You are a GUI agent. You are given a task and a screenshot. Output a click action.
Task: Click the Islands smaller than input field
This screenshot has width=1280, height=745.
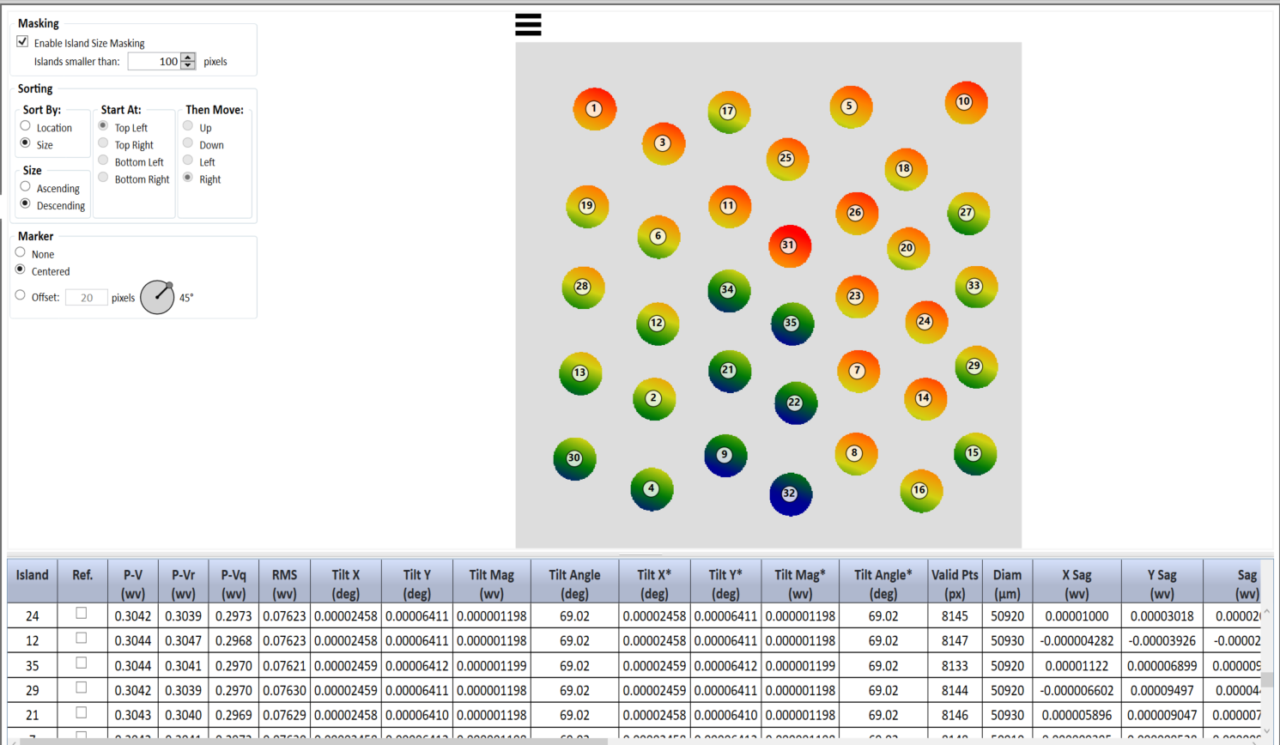(x=155, y=61)
